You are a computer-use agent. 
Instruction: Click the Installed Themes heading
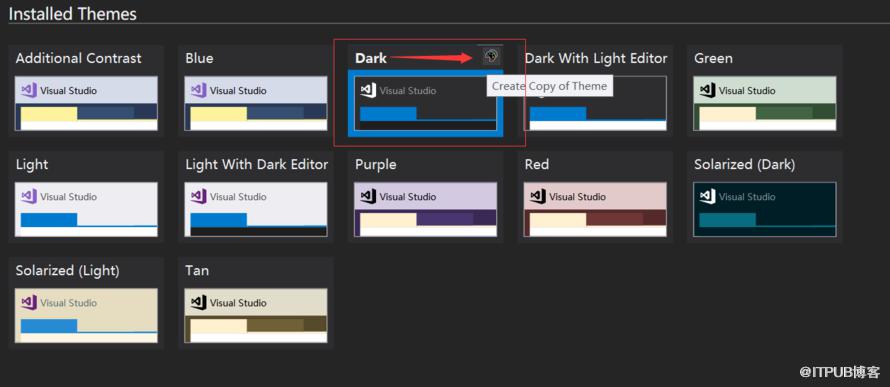(x=73, y=14)
